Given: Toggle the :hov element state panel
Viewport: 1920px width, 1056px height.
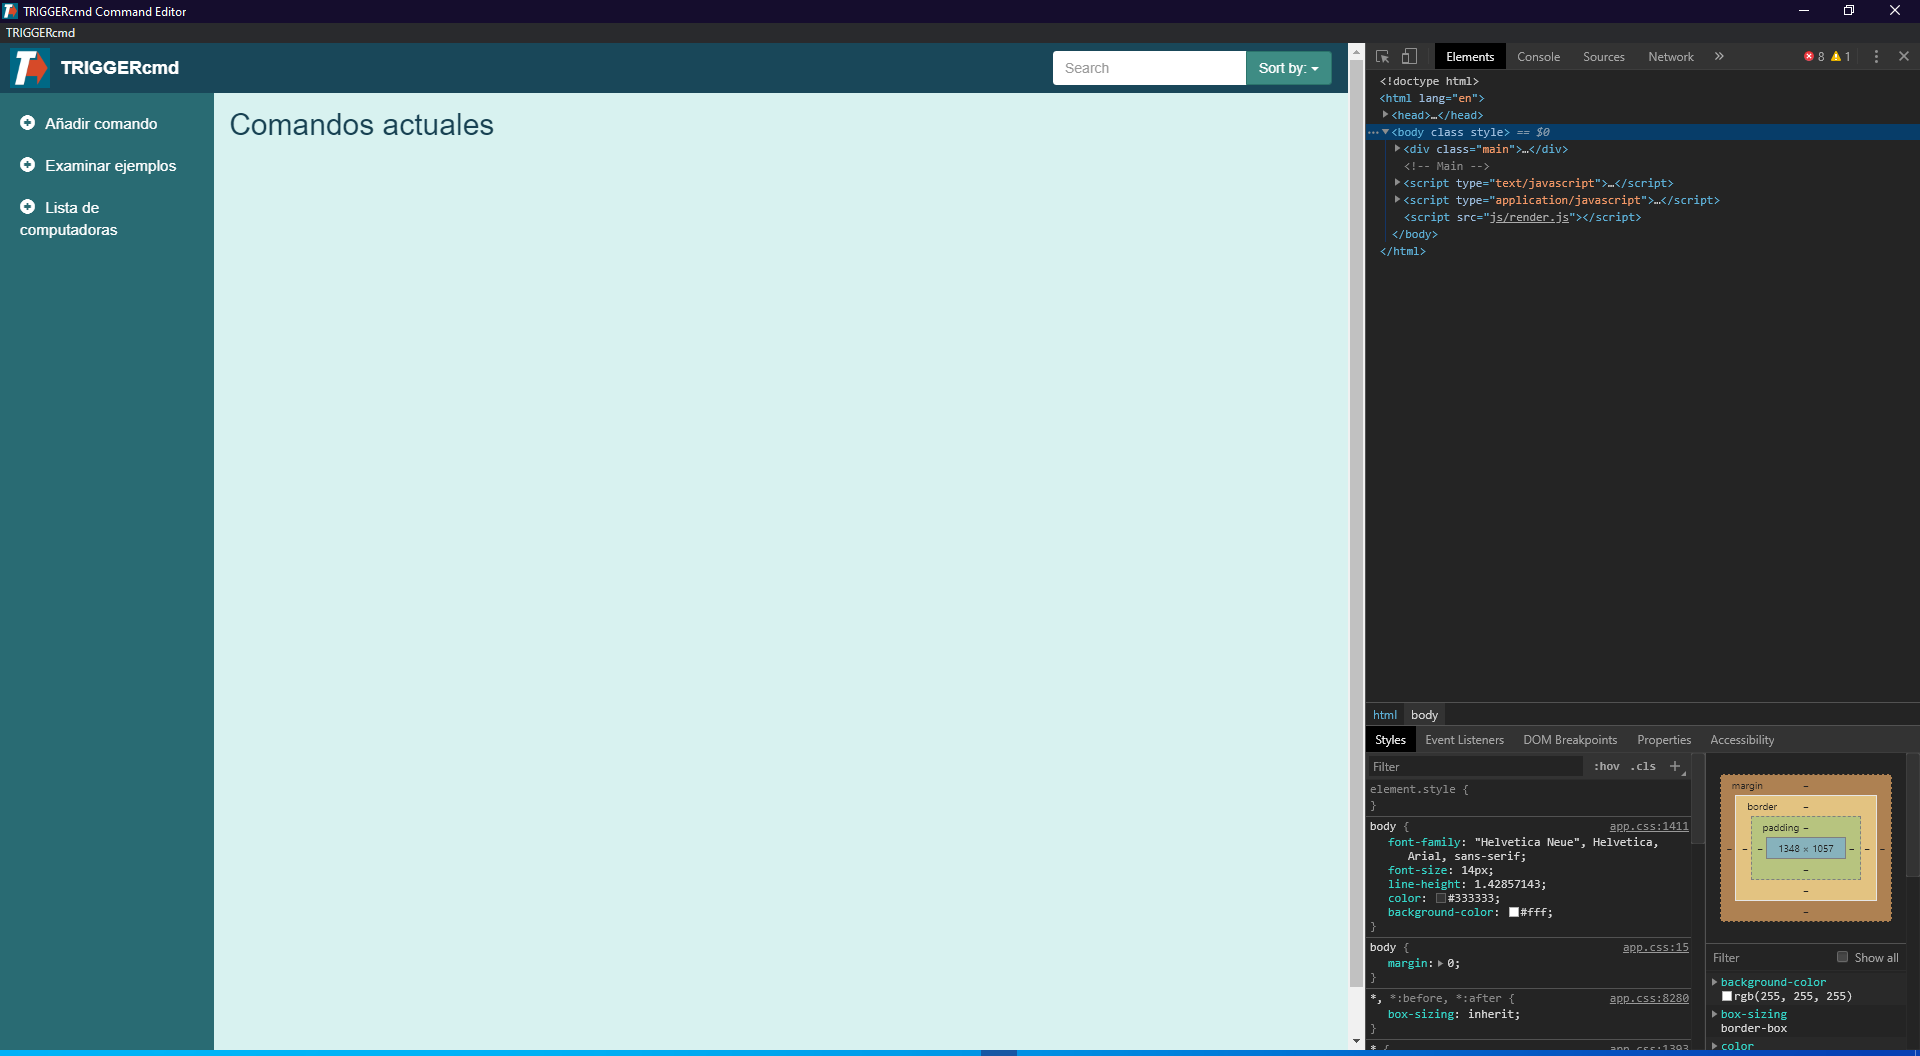Looking at the screenshot, I should [x=1606, y=766].
